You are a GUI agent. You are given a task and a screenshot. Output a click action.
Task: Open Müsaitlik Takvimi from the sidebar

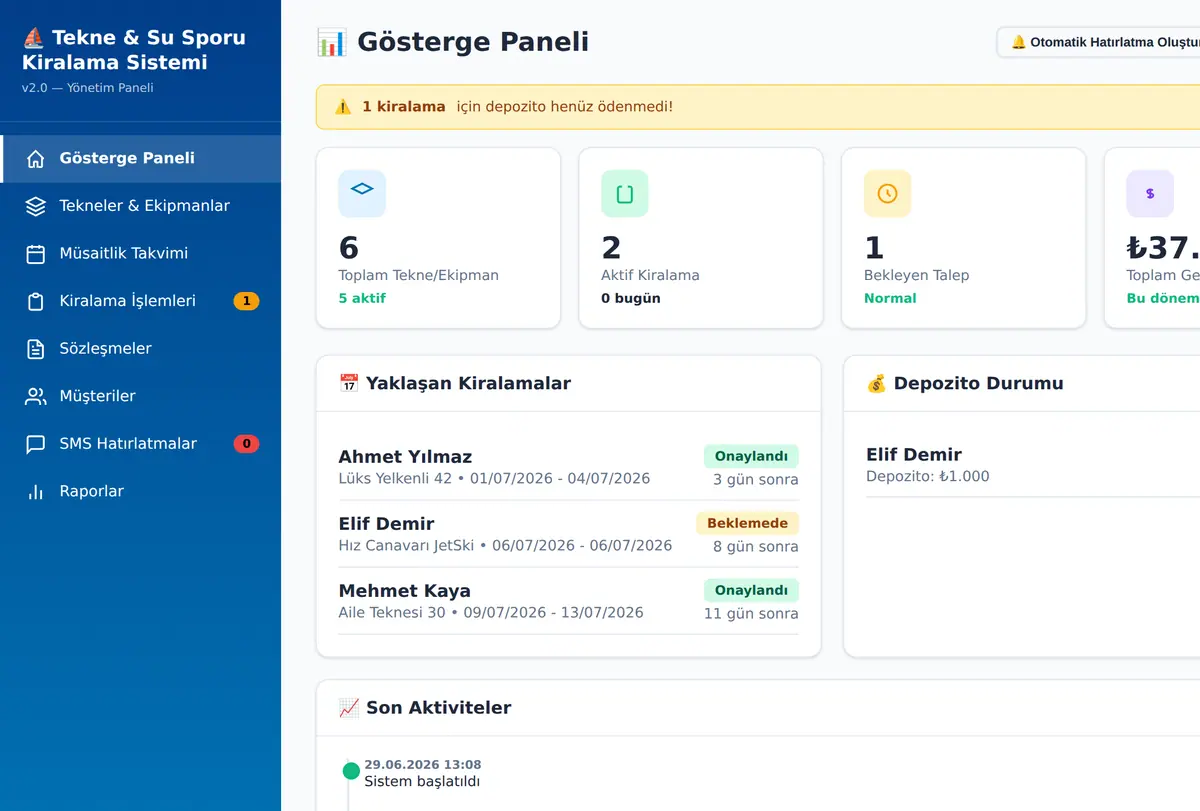pos(142,254)
